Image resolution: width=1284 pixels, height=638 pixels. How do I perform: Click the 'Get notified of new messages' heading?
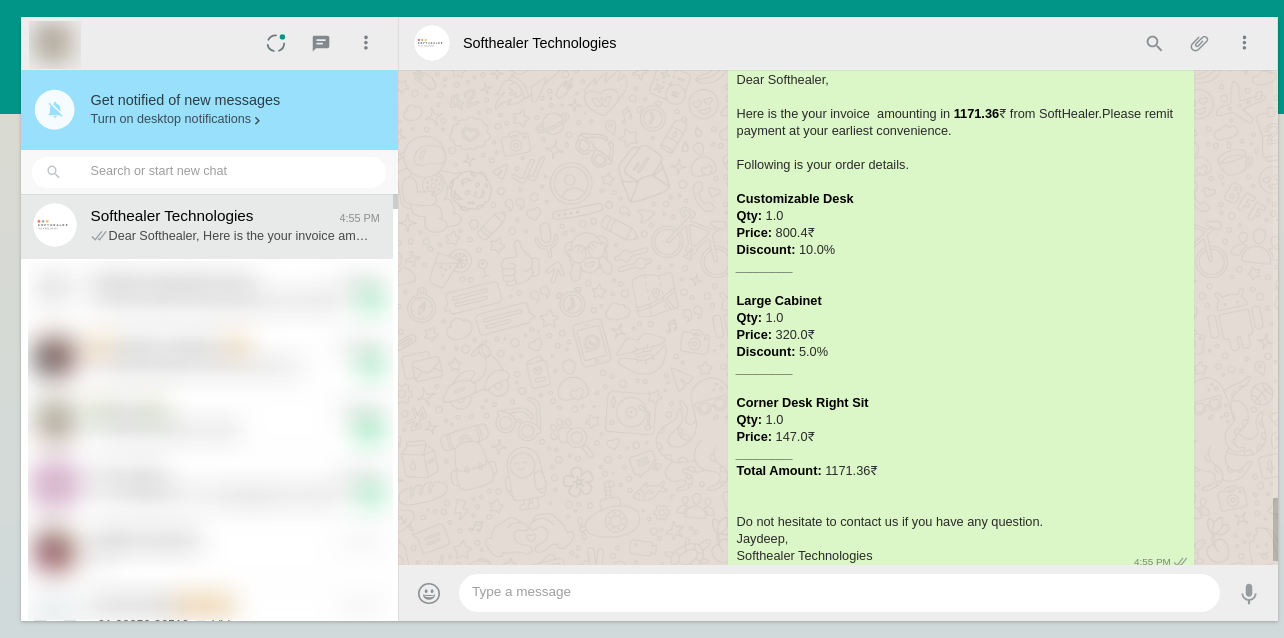click(x=185, y=100)
